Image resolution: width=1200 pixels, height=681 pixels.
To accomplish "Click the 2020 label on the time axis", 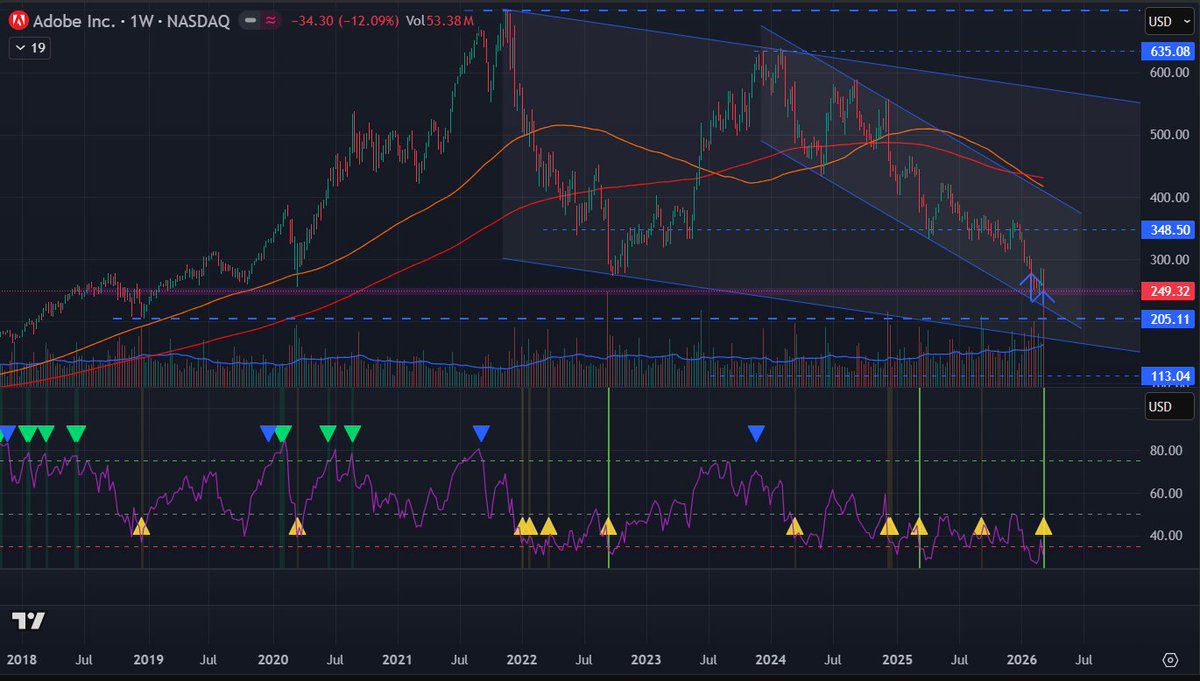I will tap(273, 660).
